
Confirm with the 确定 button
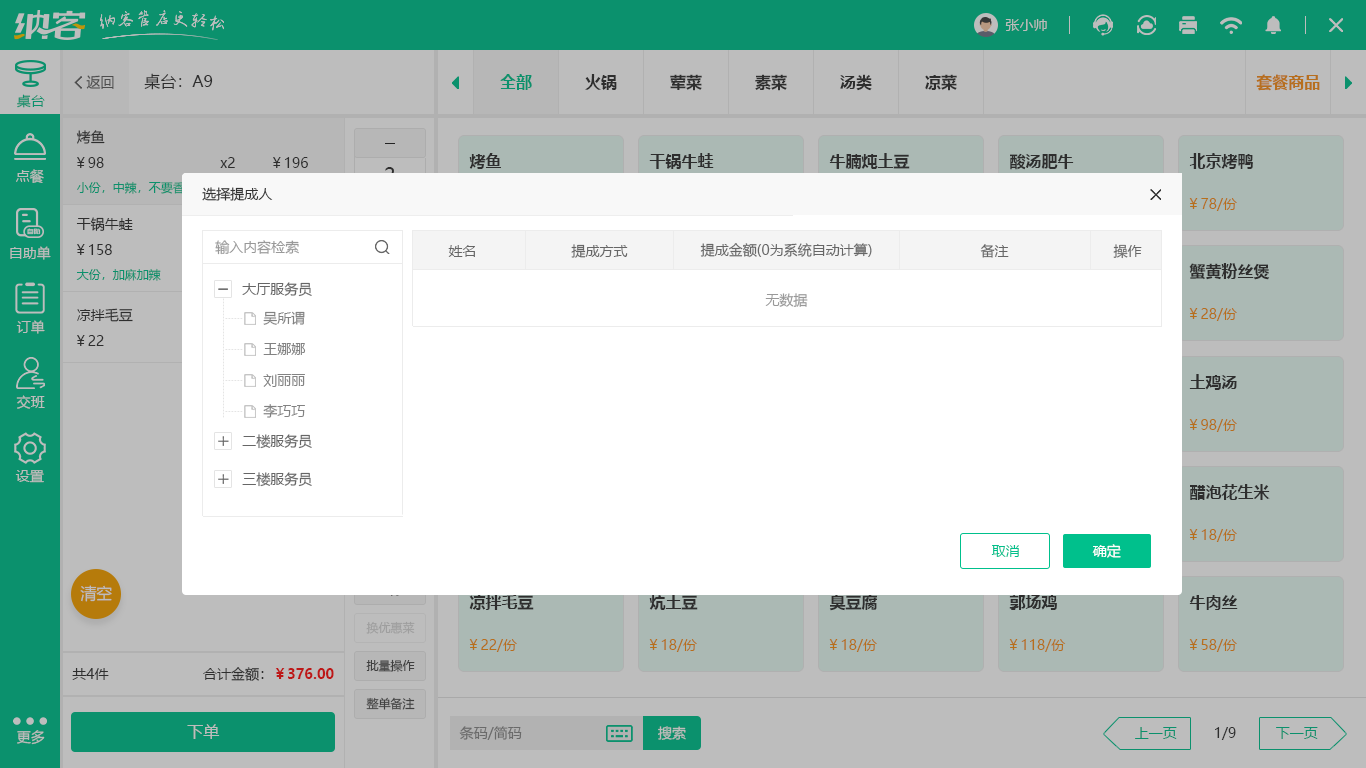(1106, 550)
